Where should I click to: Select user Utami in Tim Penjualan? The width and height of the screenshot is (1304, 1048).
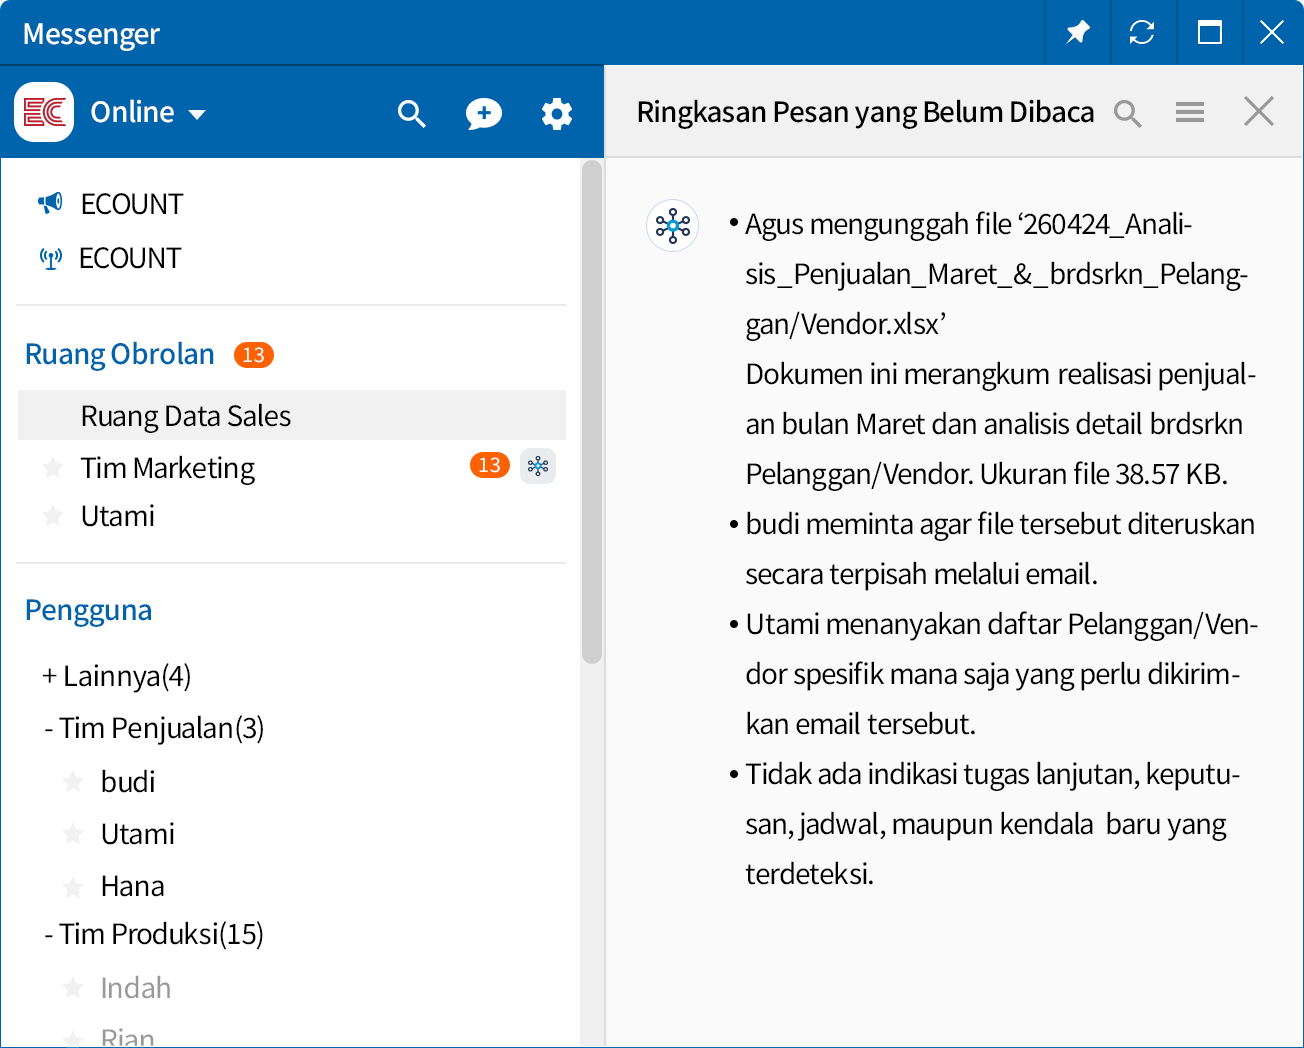click(138, 834)
